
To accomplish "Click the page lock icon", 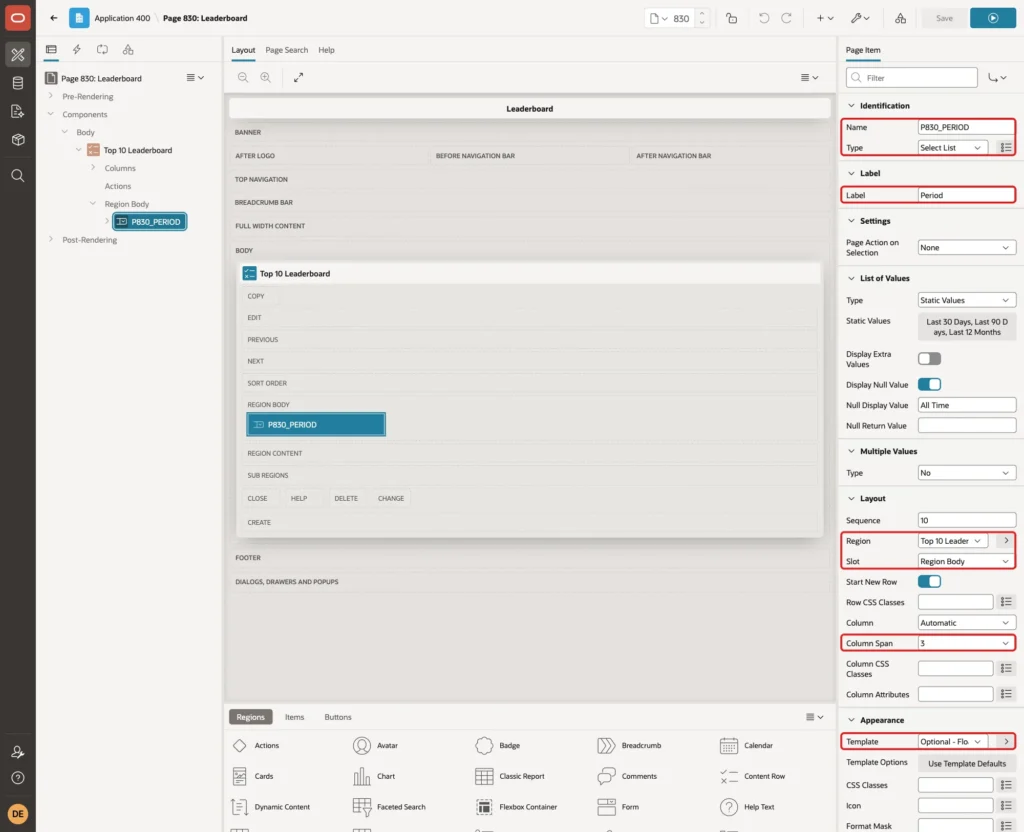I will click(731, 18).
